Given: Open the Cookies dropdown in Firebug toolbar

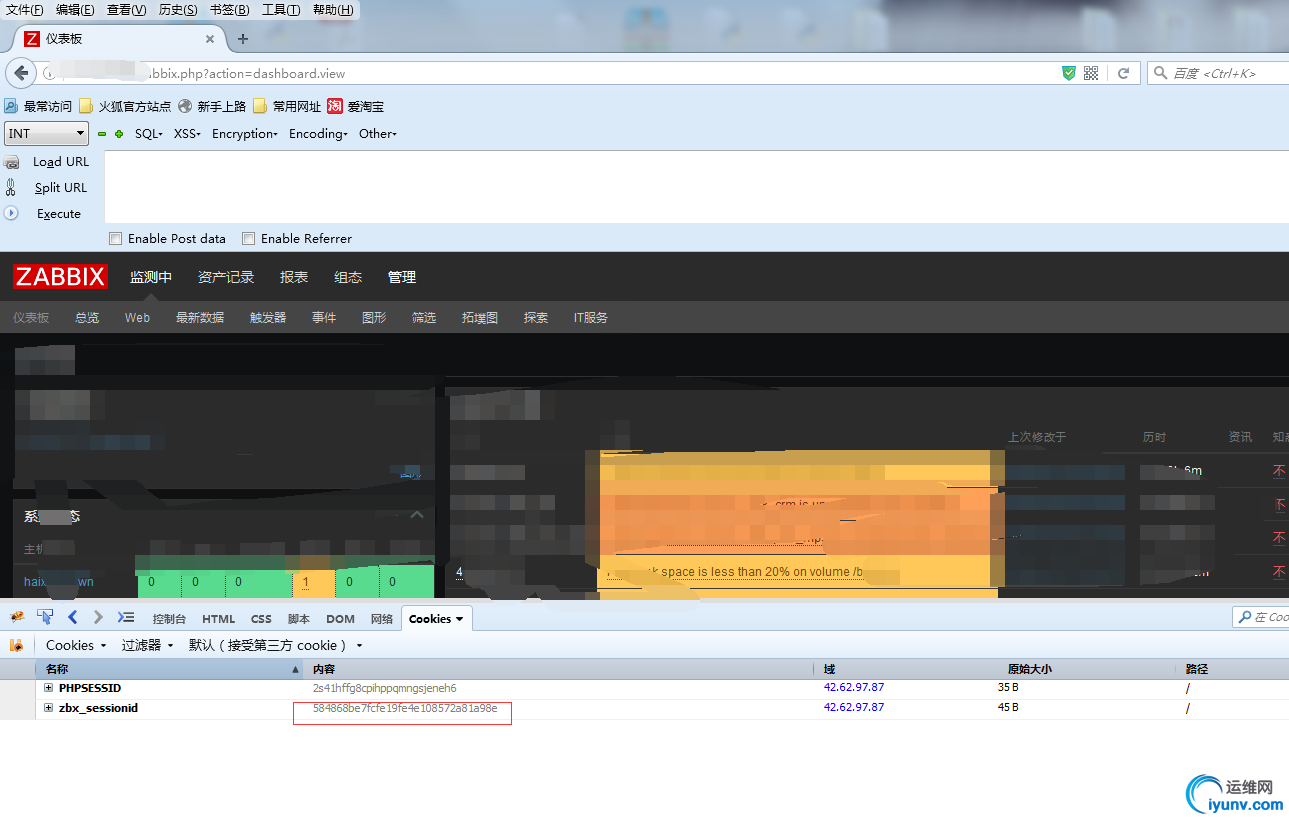Looking at the screenshot, I should (76, 645).
